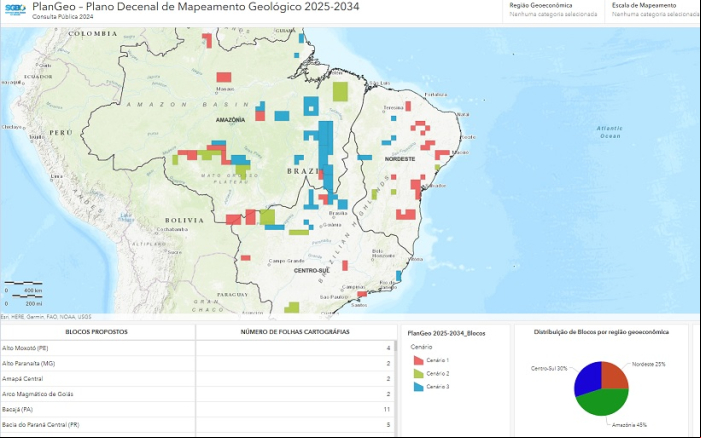Click the NÚMERO DE FOLHAS CARTOGRÁFIAS column header
The height and width of the screenshot is (438, 701).
click(295, 332)
